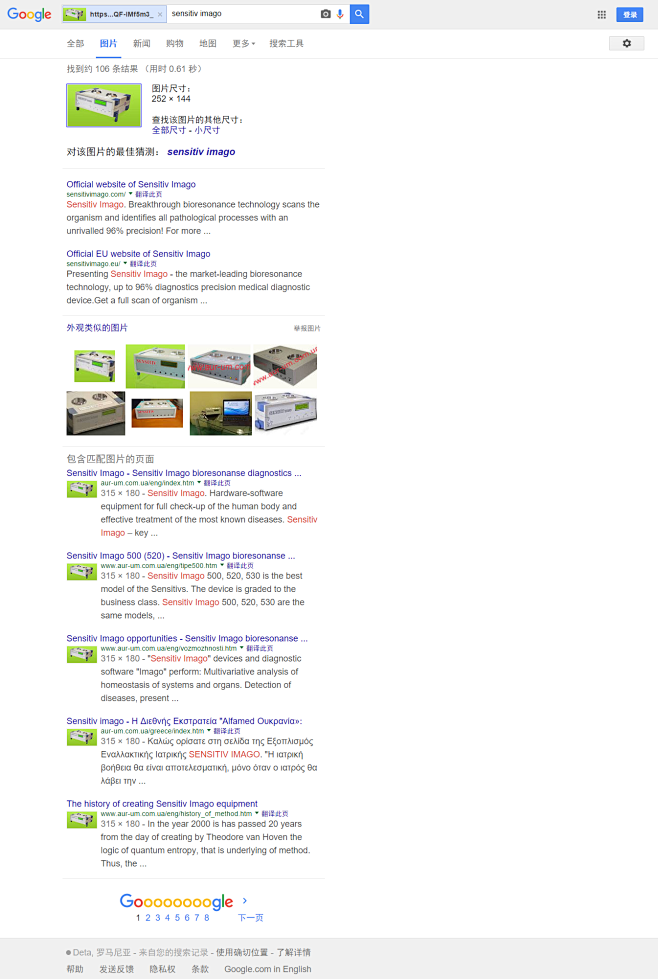Screen dimensions: 658x979
Task: Click the uploaded device image thumbnail
Action: pos(104,105)
